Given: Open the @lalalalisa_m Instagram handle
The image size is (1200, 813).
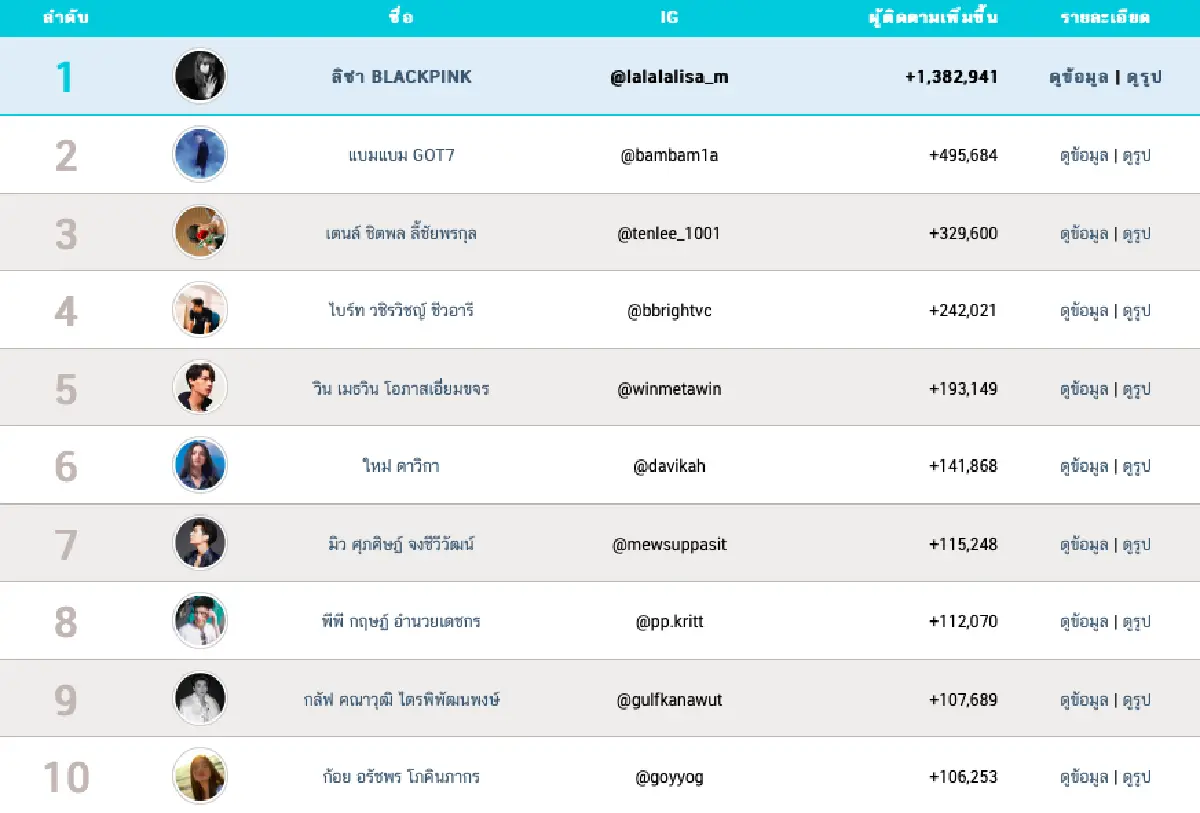Looking at the screenshot, I should [x=669, y=76].
